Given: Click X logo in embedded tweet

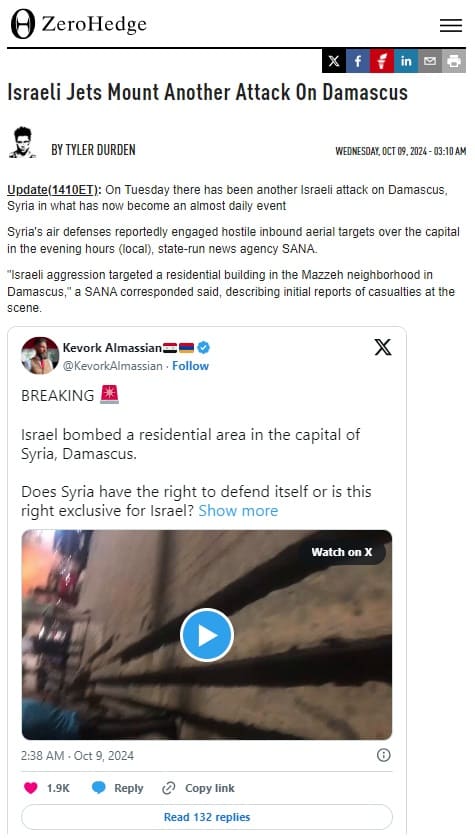Looking at the screenshot, I should tap(383, 347).
